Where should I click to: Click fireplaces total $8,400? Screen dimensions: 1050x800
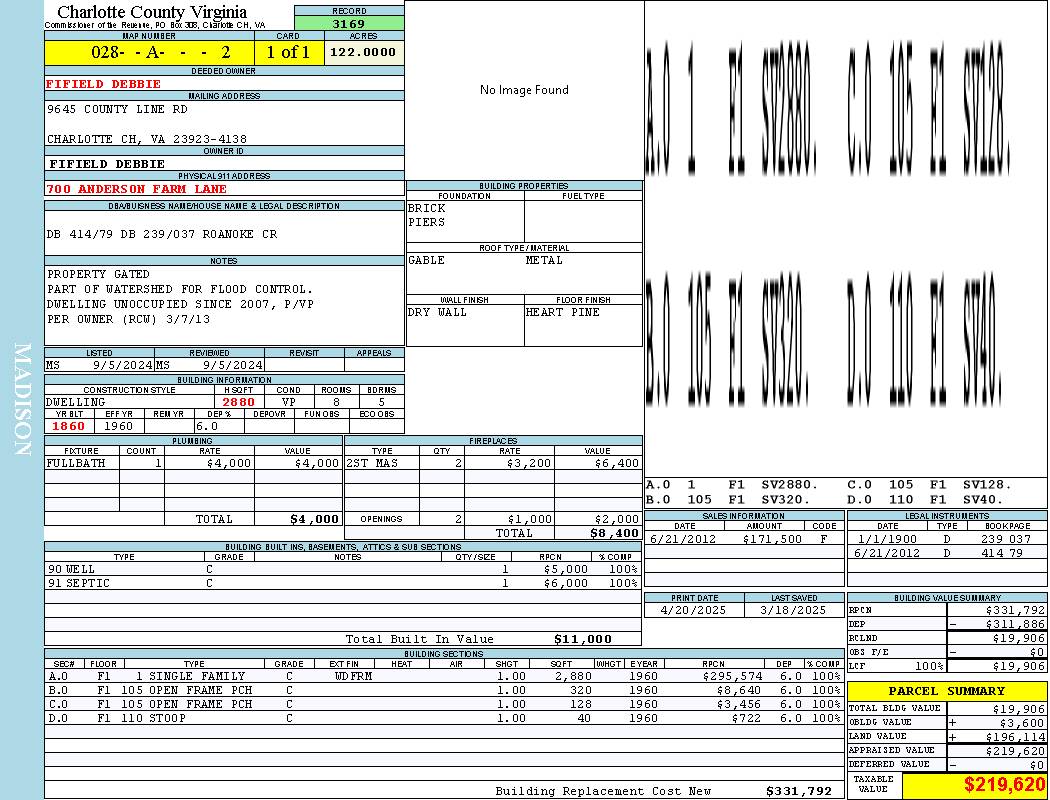coord(614,534)
